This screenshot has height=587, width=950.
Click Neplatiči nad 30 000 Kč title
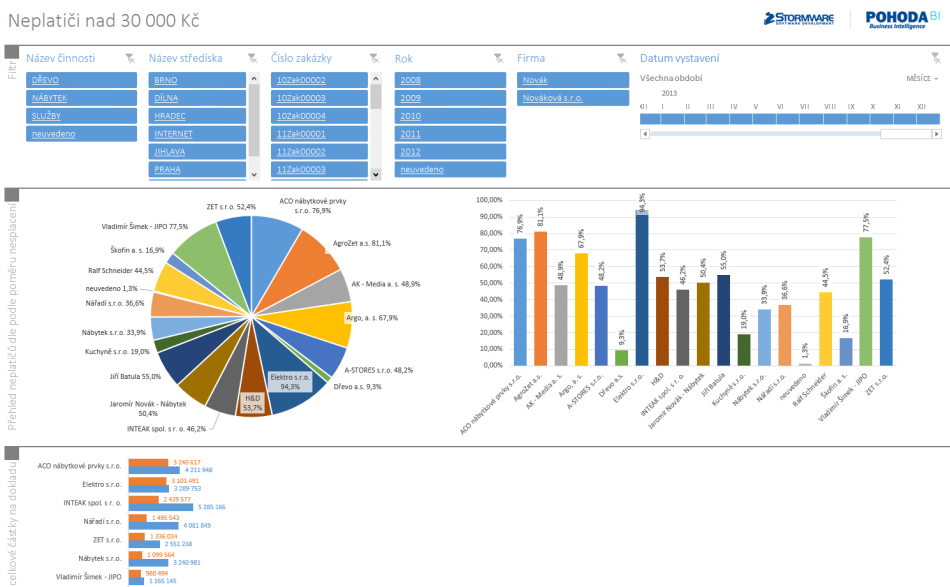(x=104, y=21)
